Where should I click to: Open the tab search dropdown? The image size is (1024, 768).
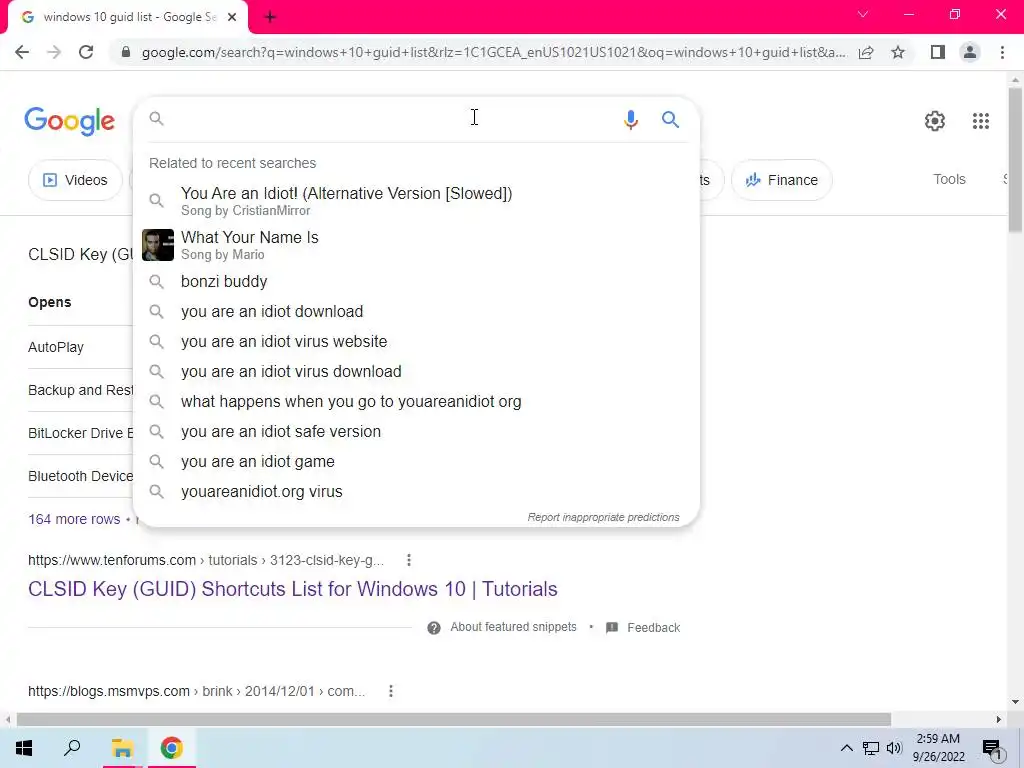pyautogui.click(x=863, y=14)
